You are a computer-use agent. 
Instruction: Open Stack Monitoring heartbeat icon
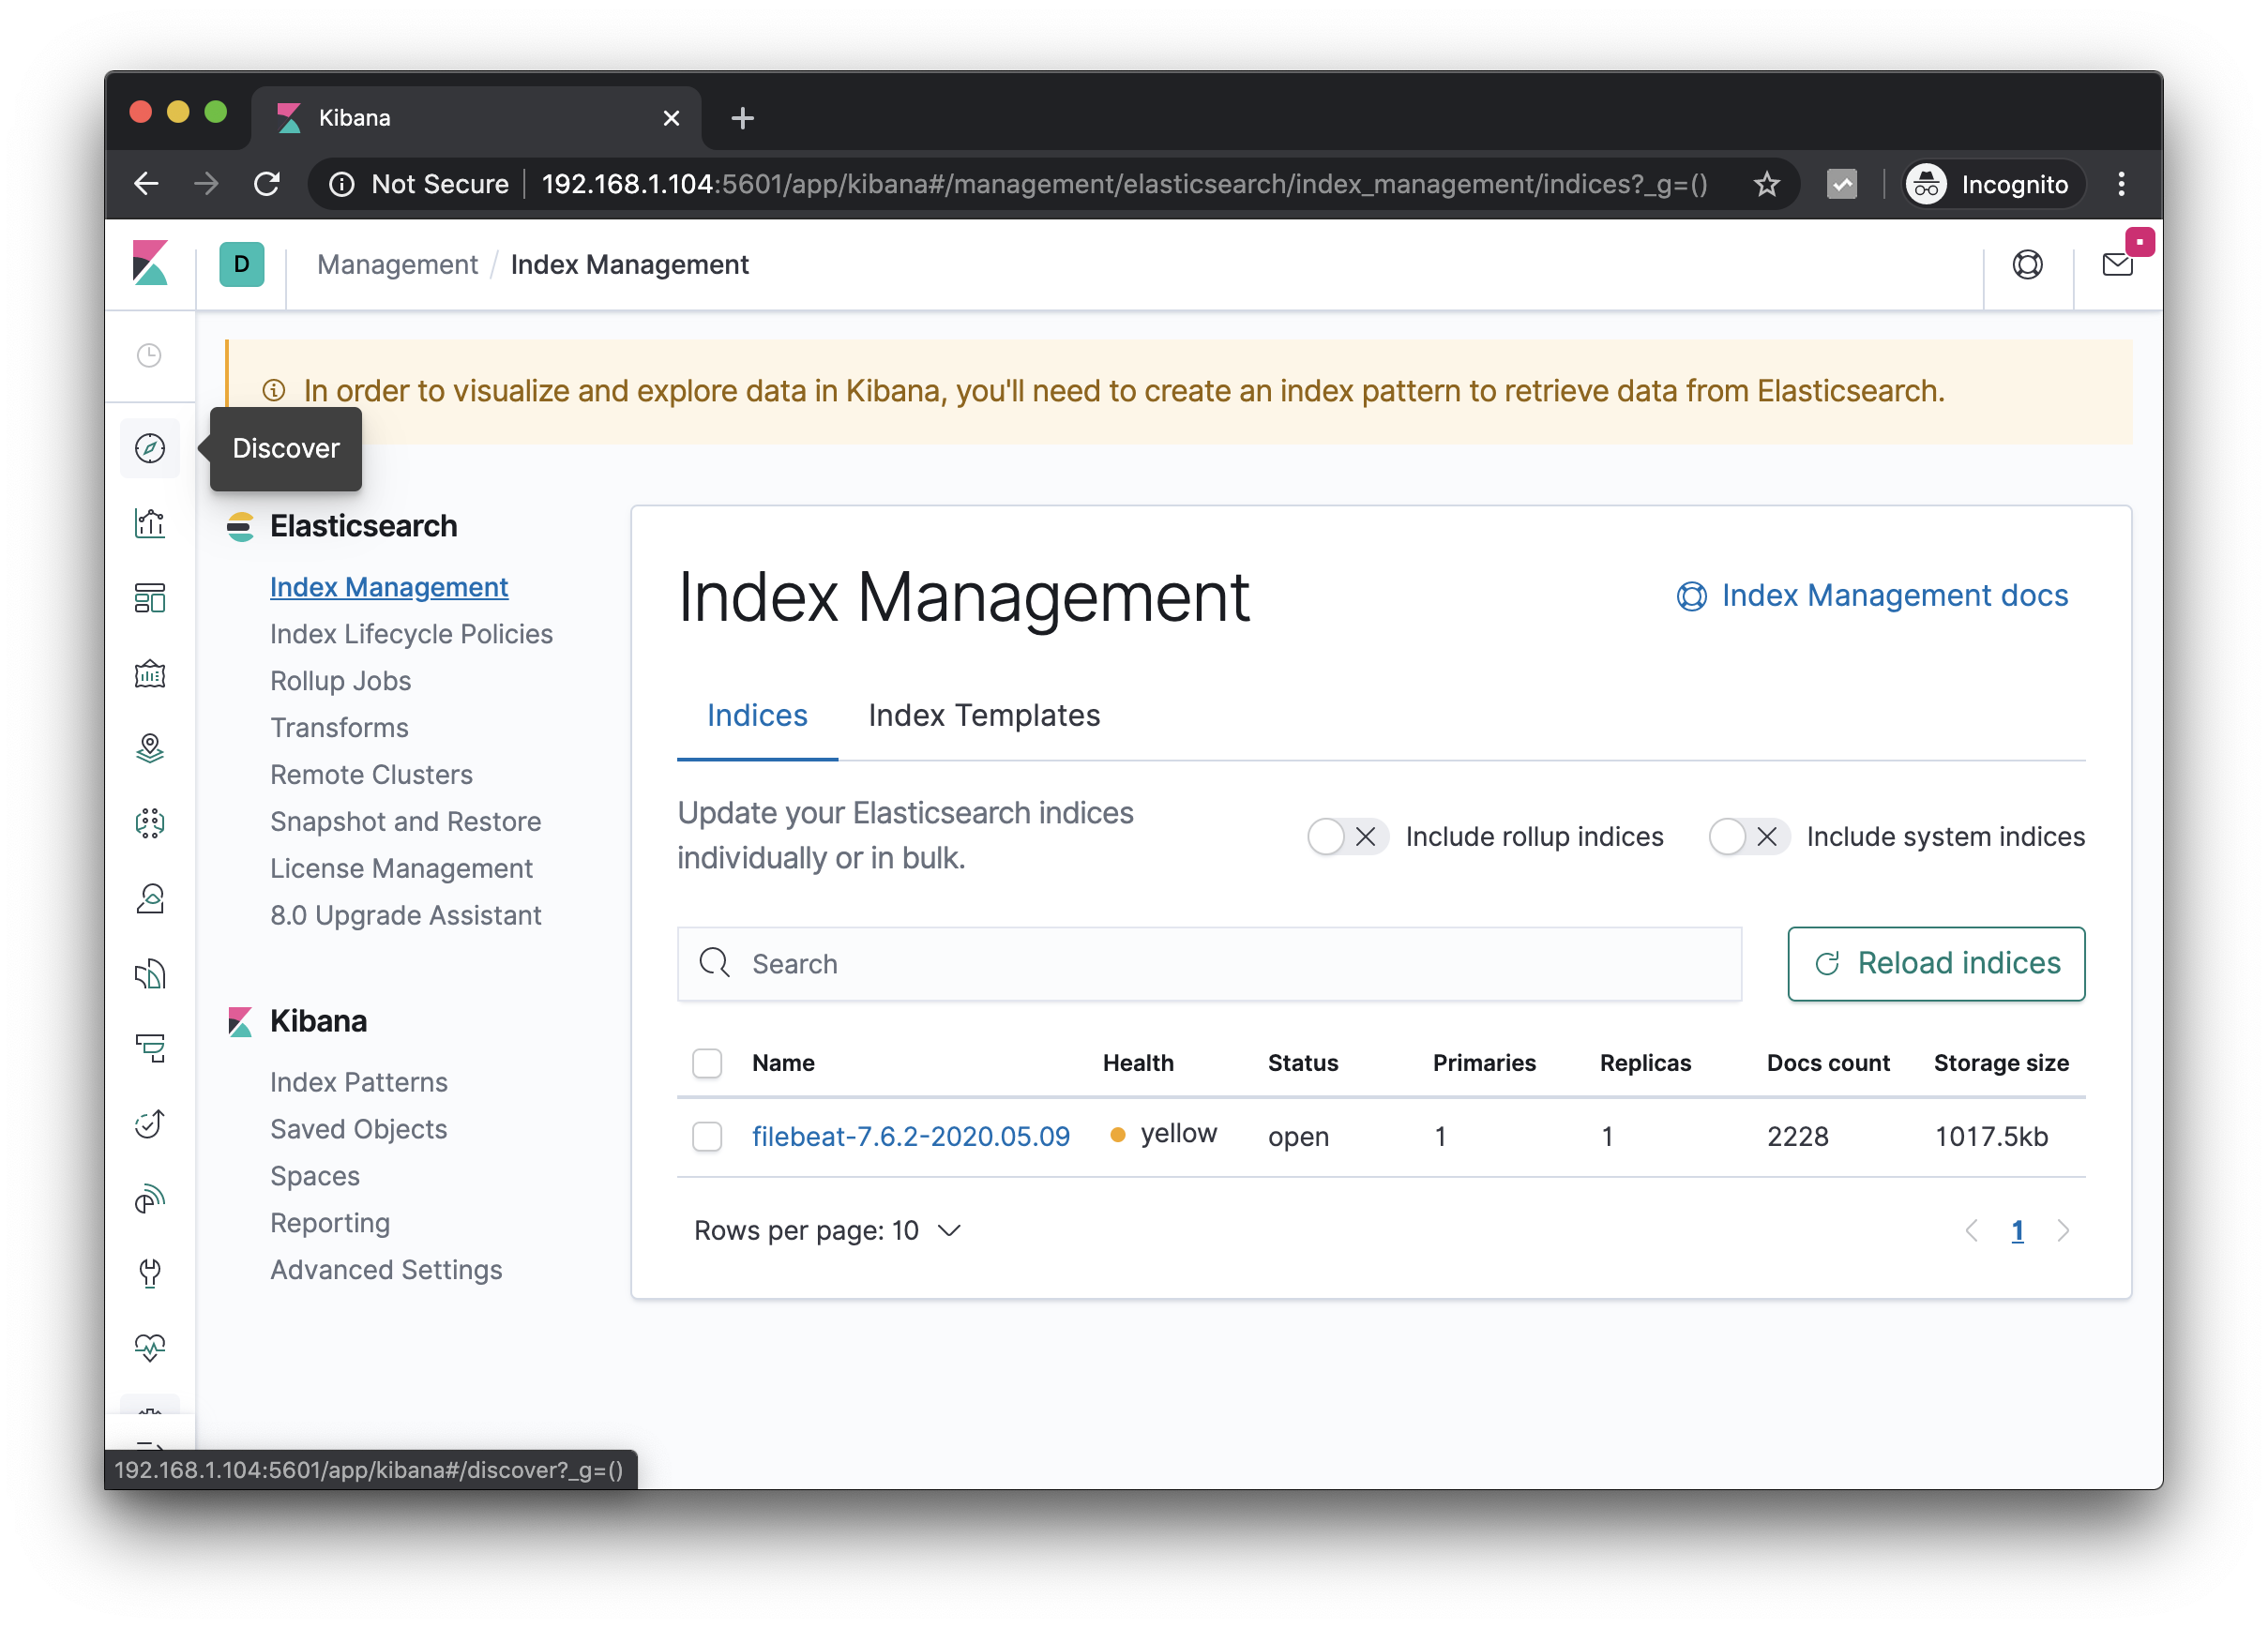(x=150, y=1347)
